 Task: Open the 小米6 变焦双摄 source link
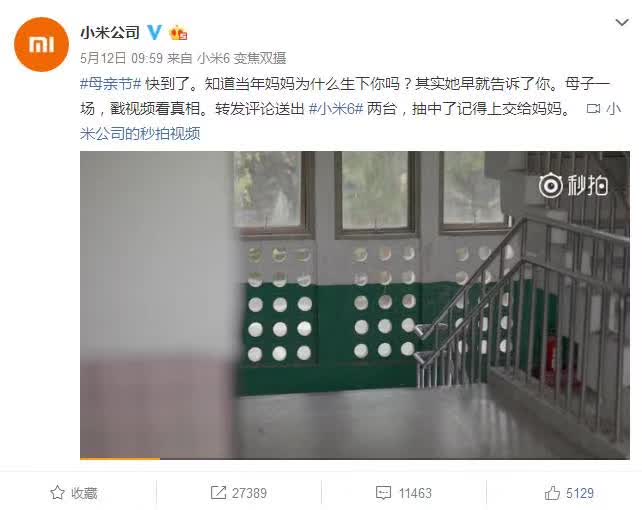(x=242, y=58)
